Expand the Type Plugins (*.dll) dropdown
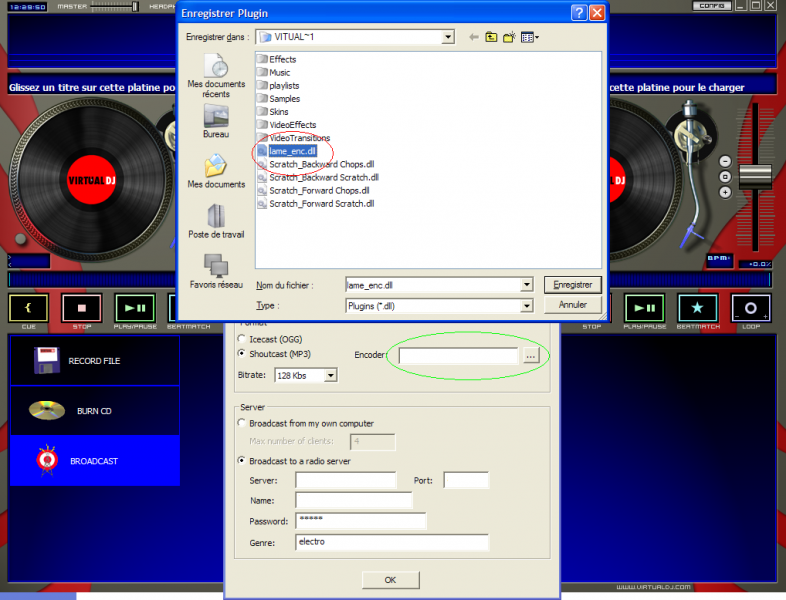The height and width of the screenshot is (600, 786). pyautogui.click(x=527, y=305)
